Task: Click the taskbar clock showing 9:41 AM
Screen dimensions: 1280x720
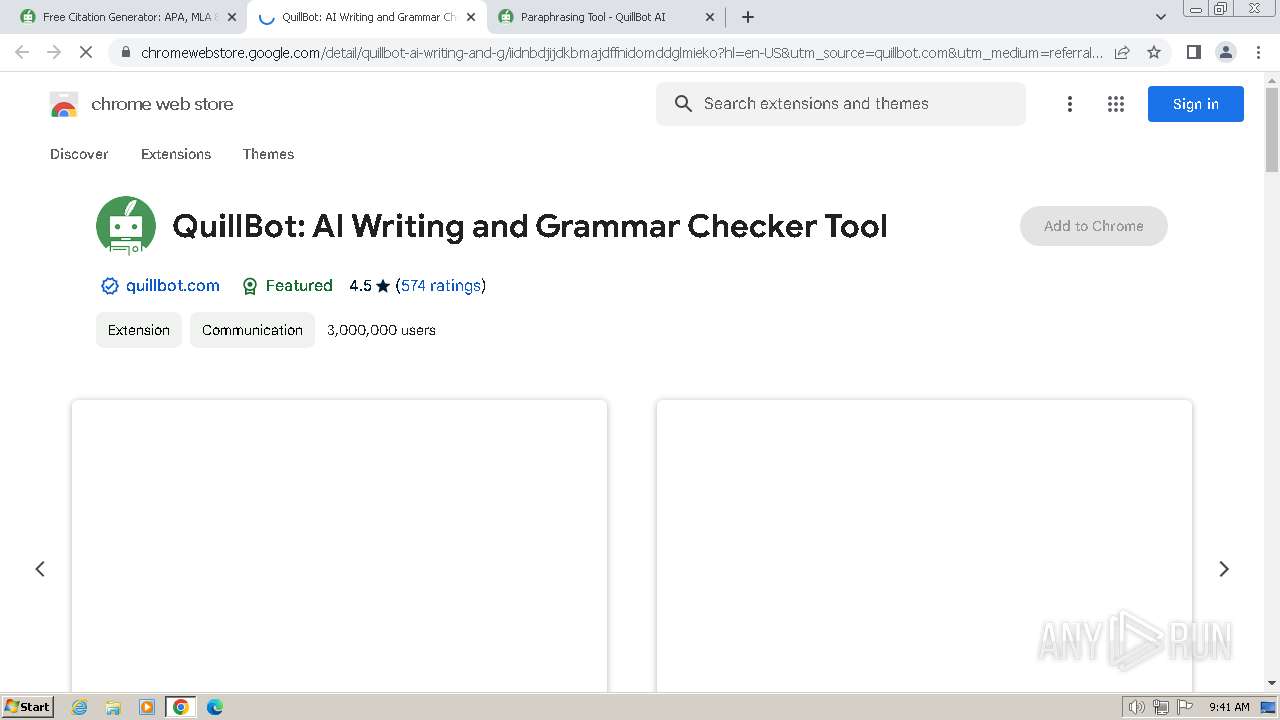Action: tap(1229, 707)
